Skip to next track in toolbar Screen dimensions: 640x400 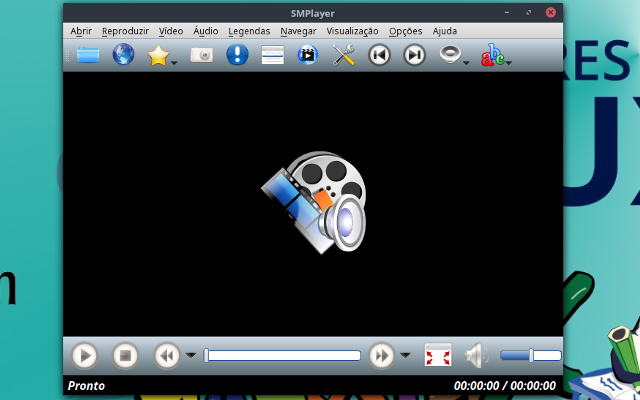tap(414, 55)
